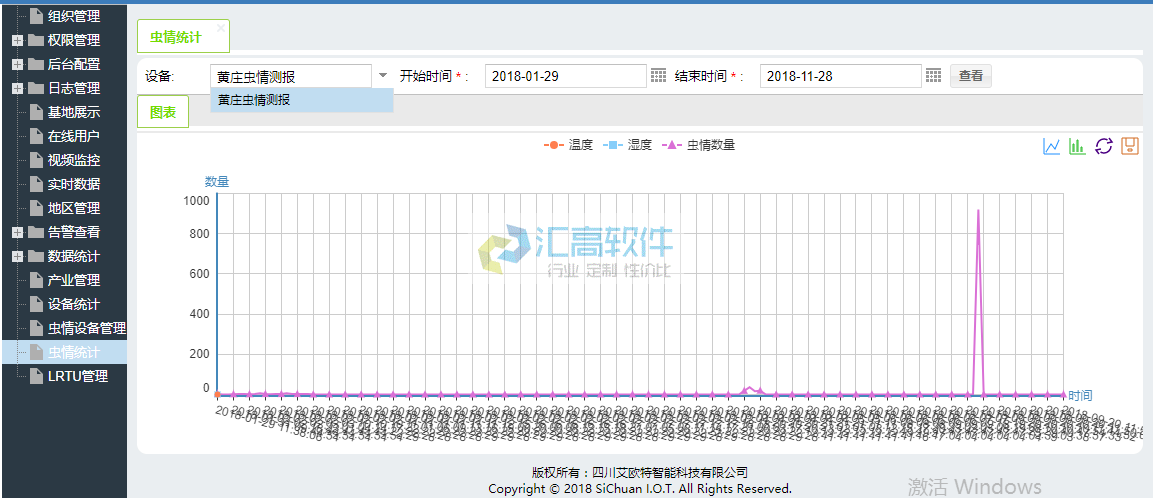The image size is (1153, 498).
Task: Open 虫情设备管理 in the sidebar
Action: pos(86,328)
